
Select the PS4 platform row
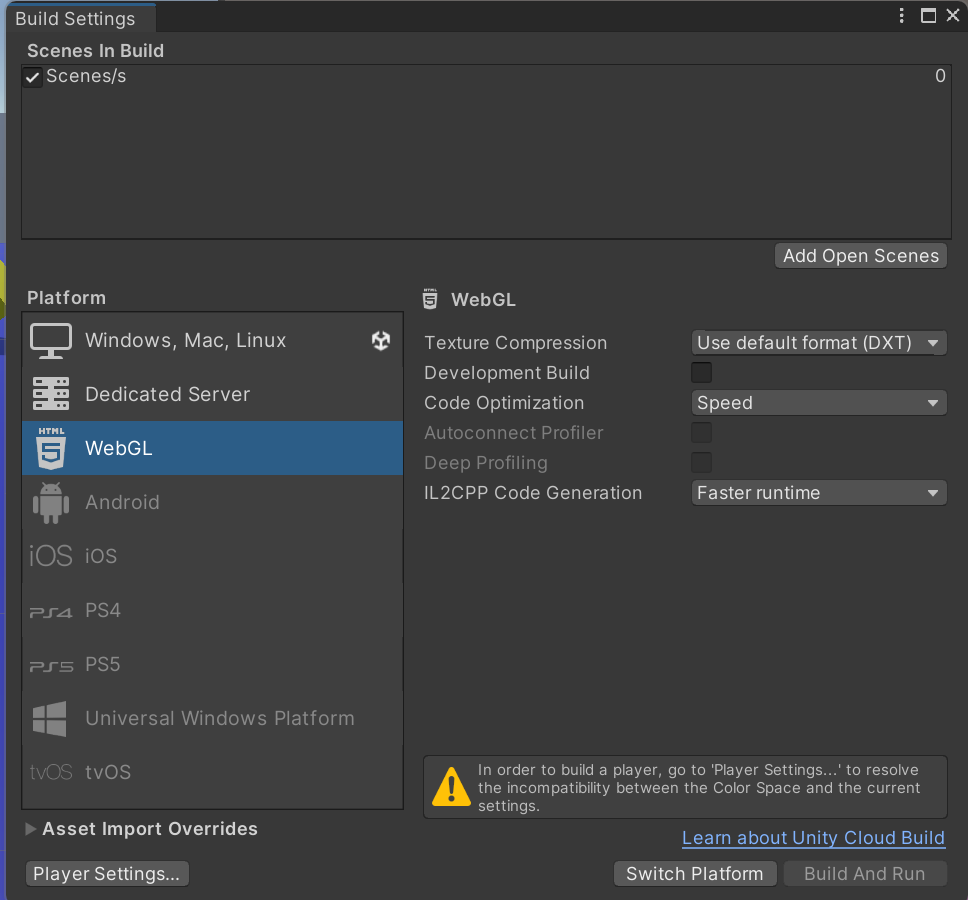coord(212,610)
